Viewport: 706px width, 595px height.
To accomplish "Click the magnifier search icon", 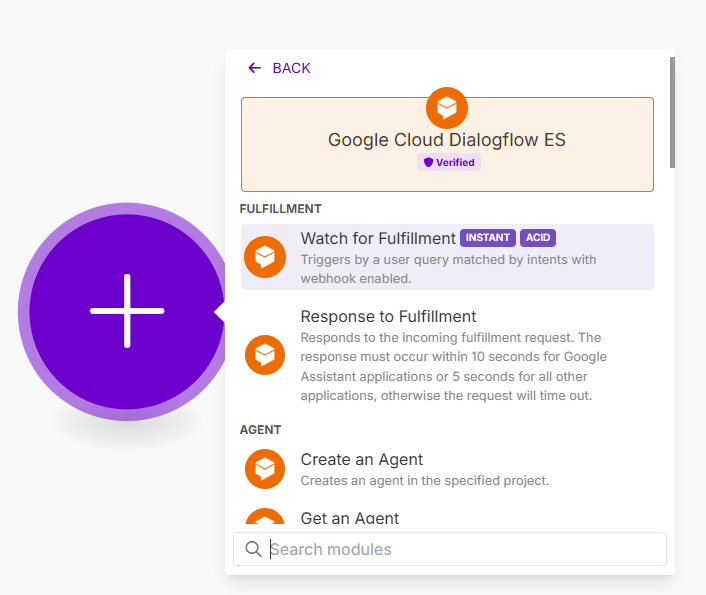I will point(253,549).
